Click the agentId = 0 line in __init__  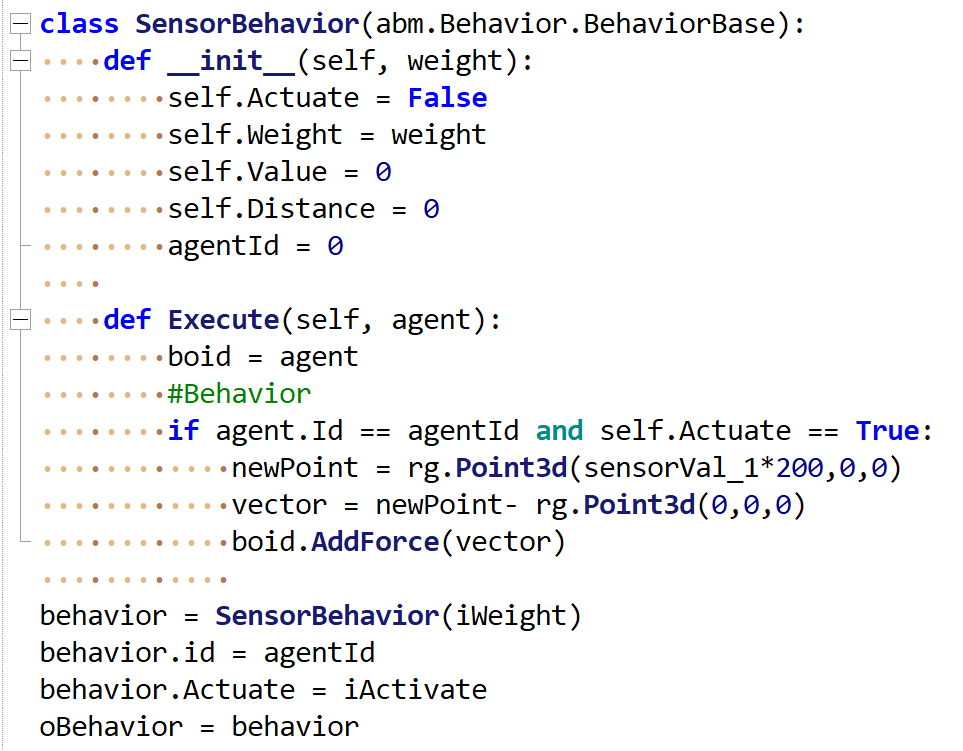(255, 246)
